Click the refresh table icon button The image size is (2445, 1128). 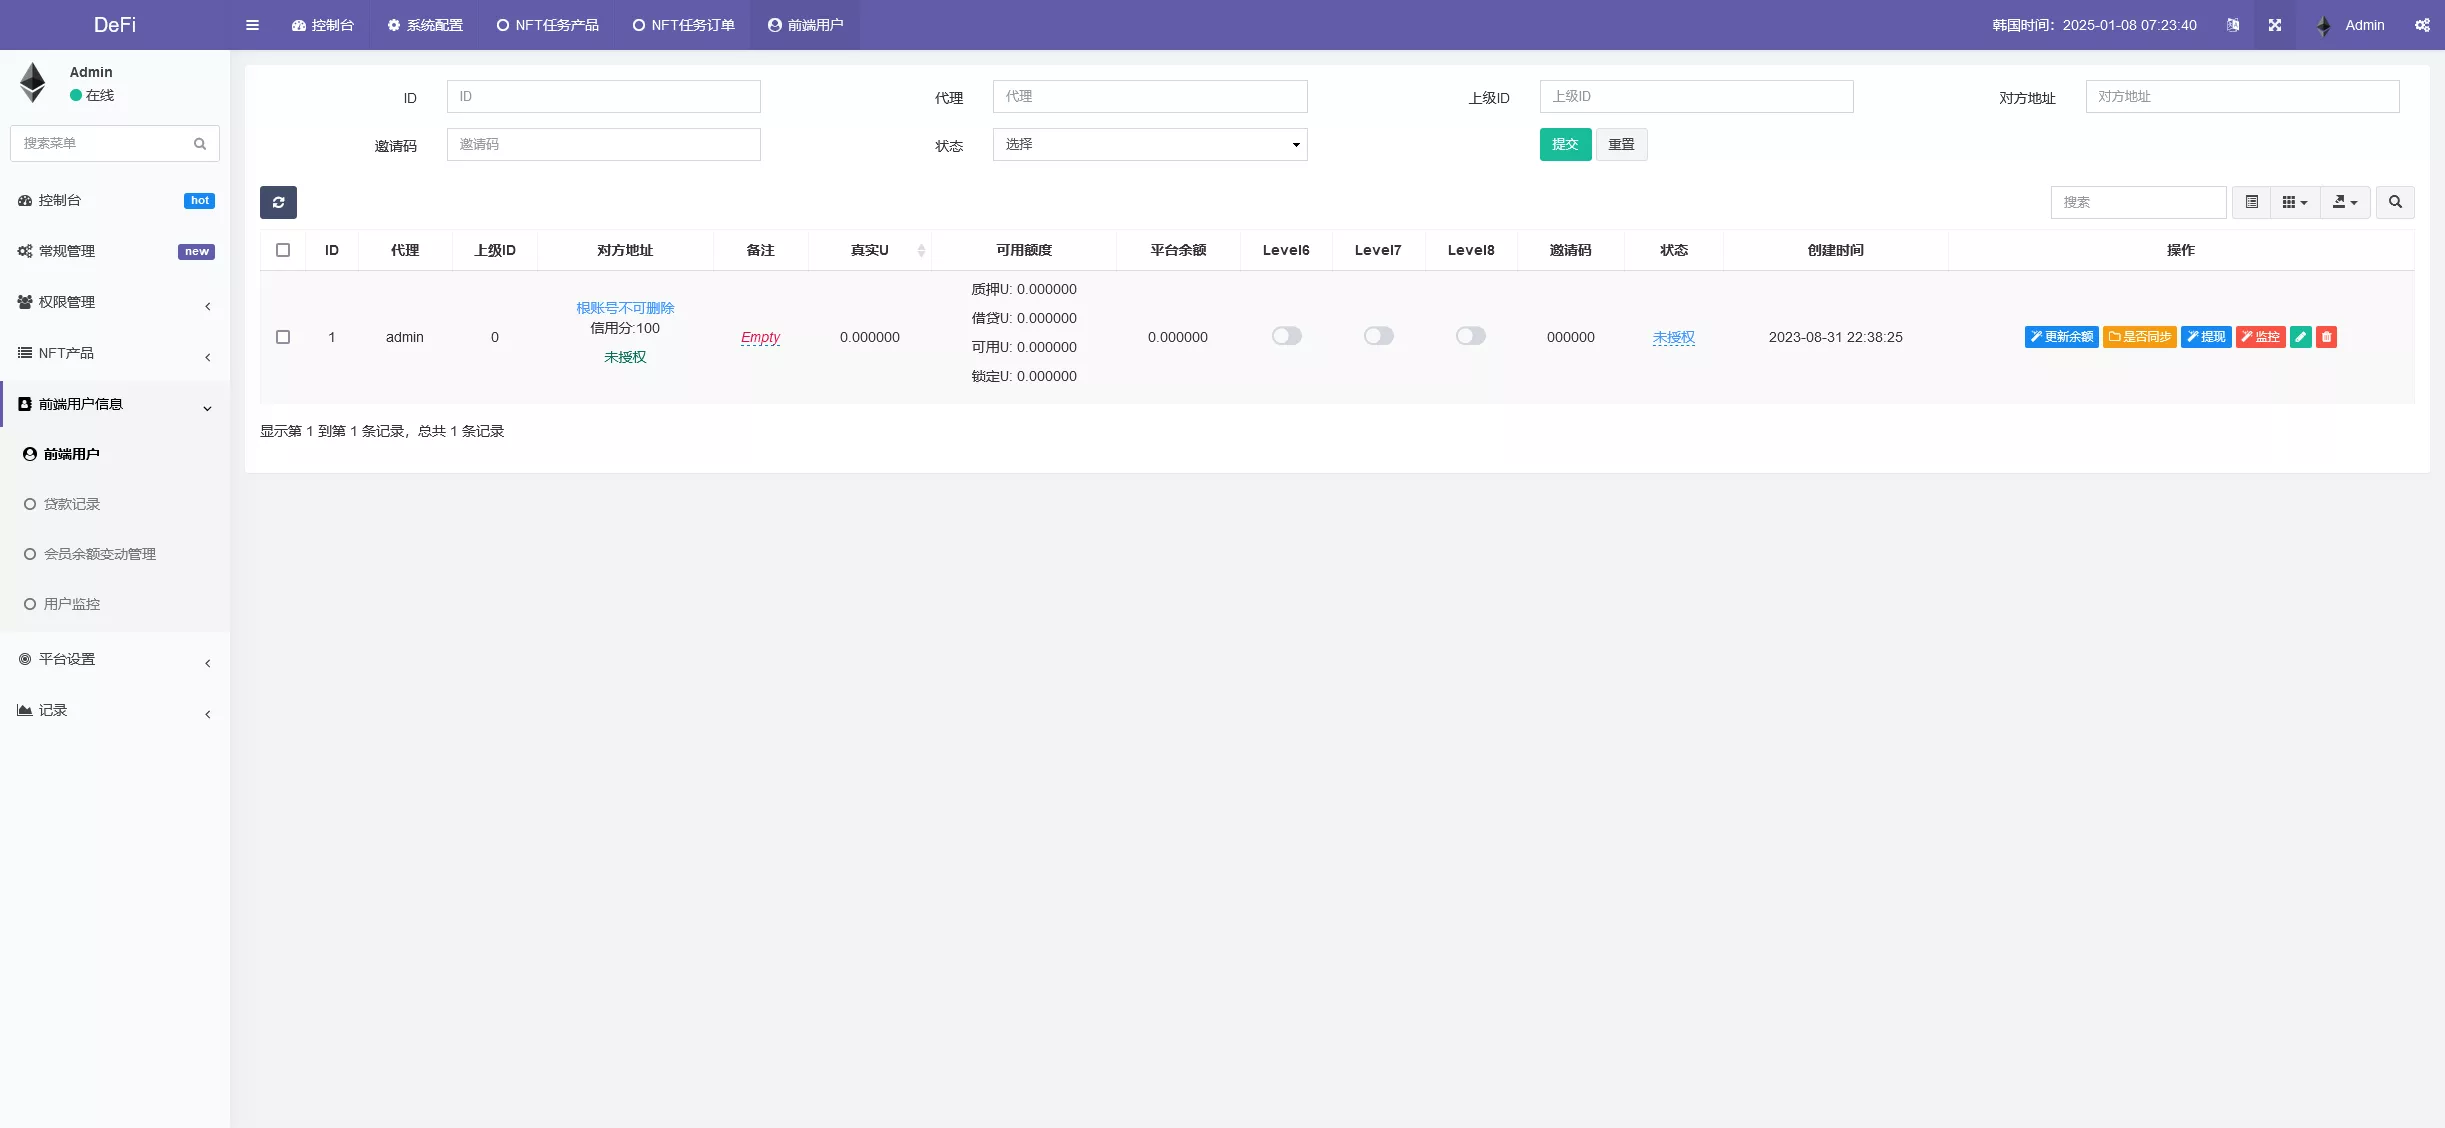tap(278, 202)
